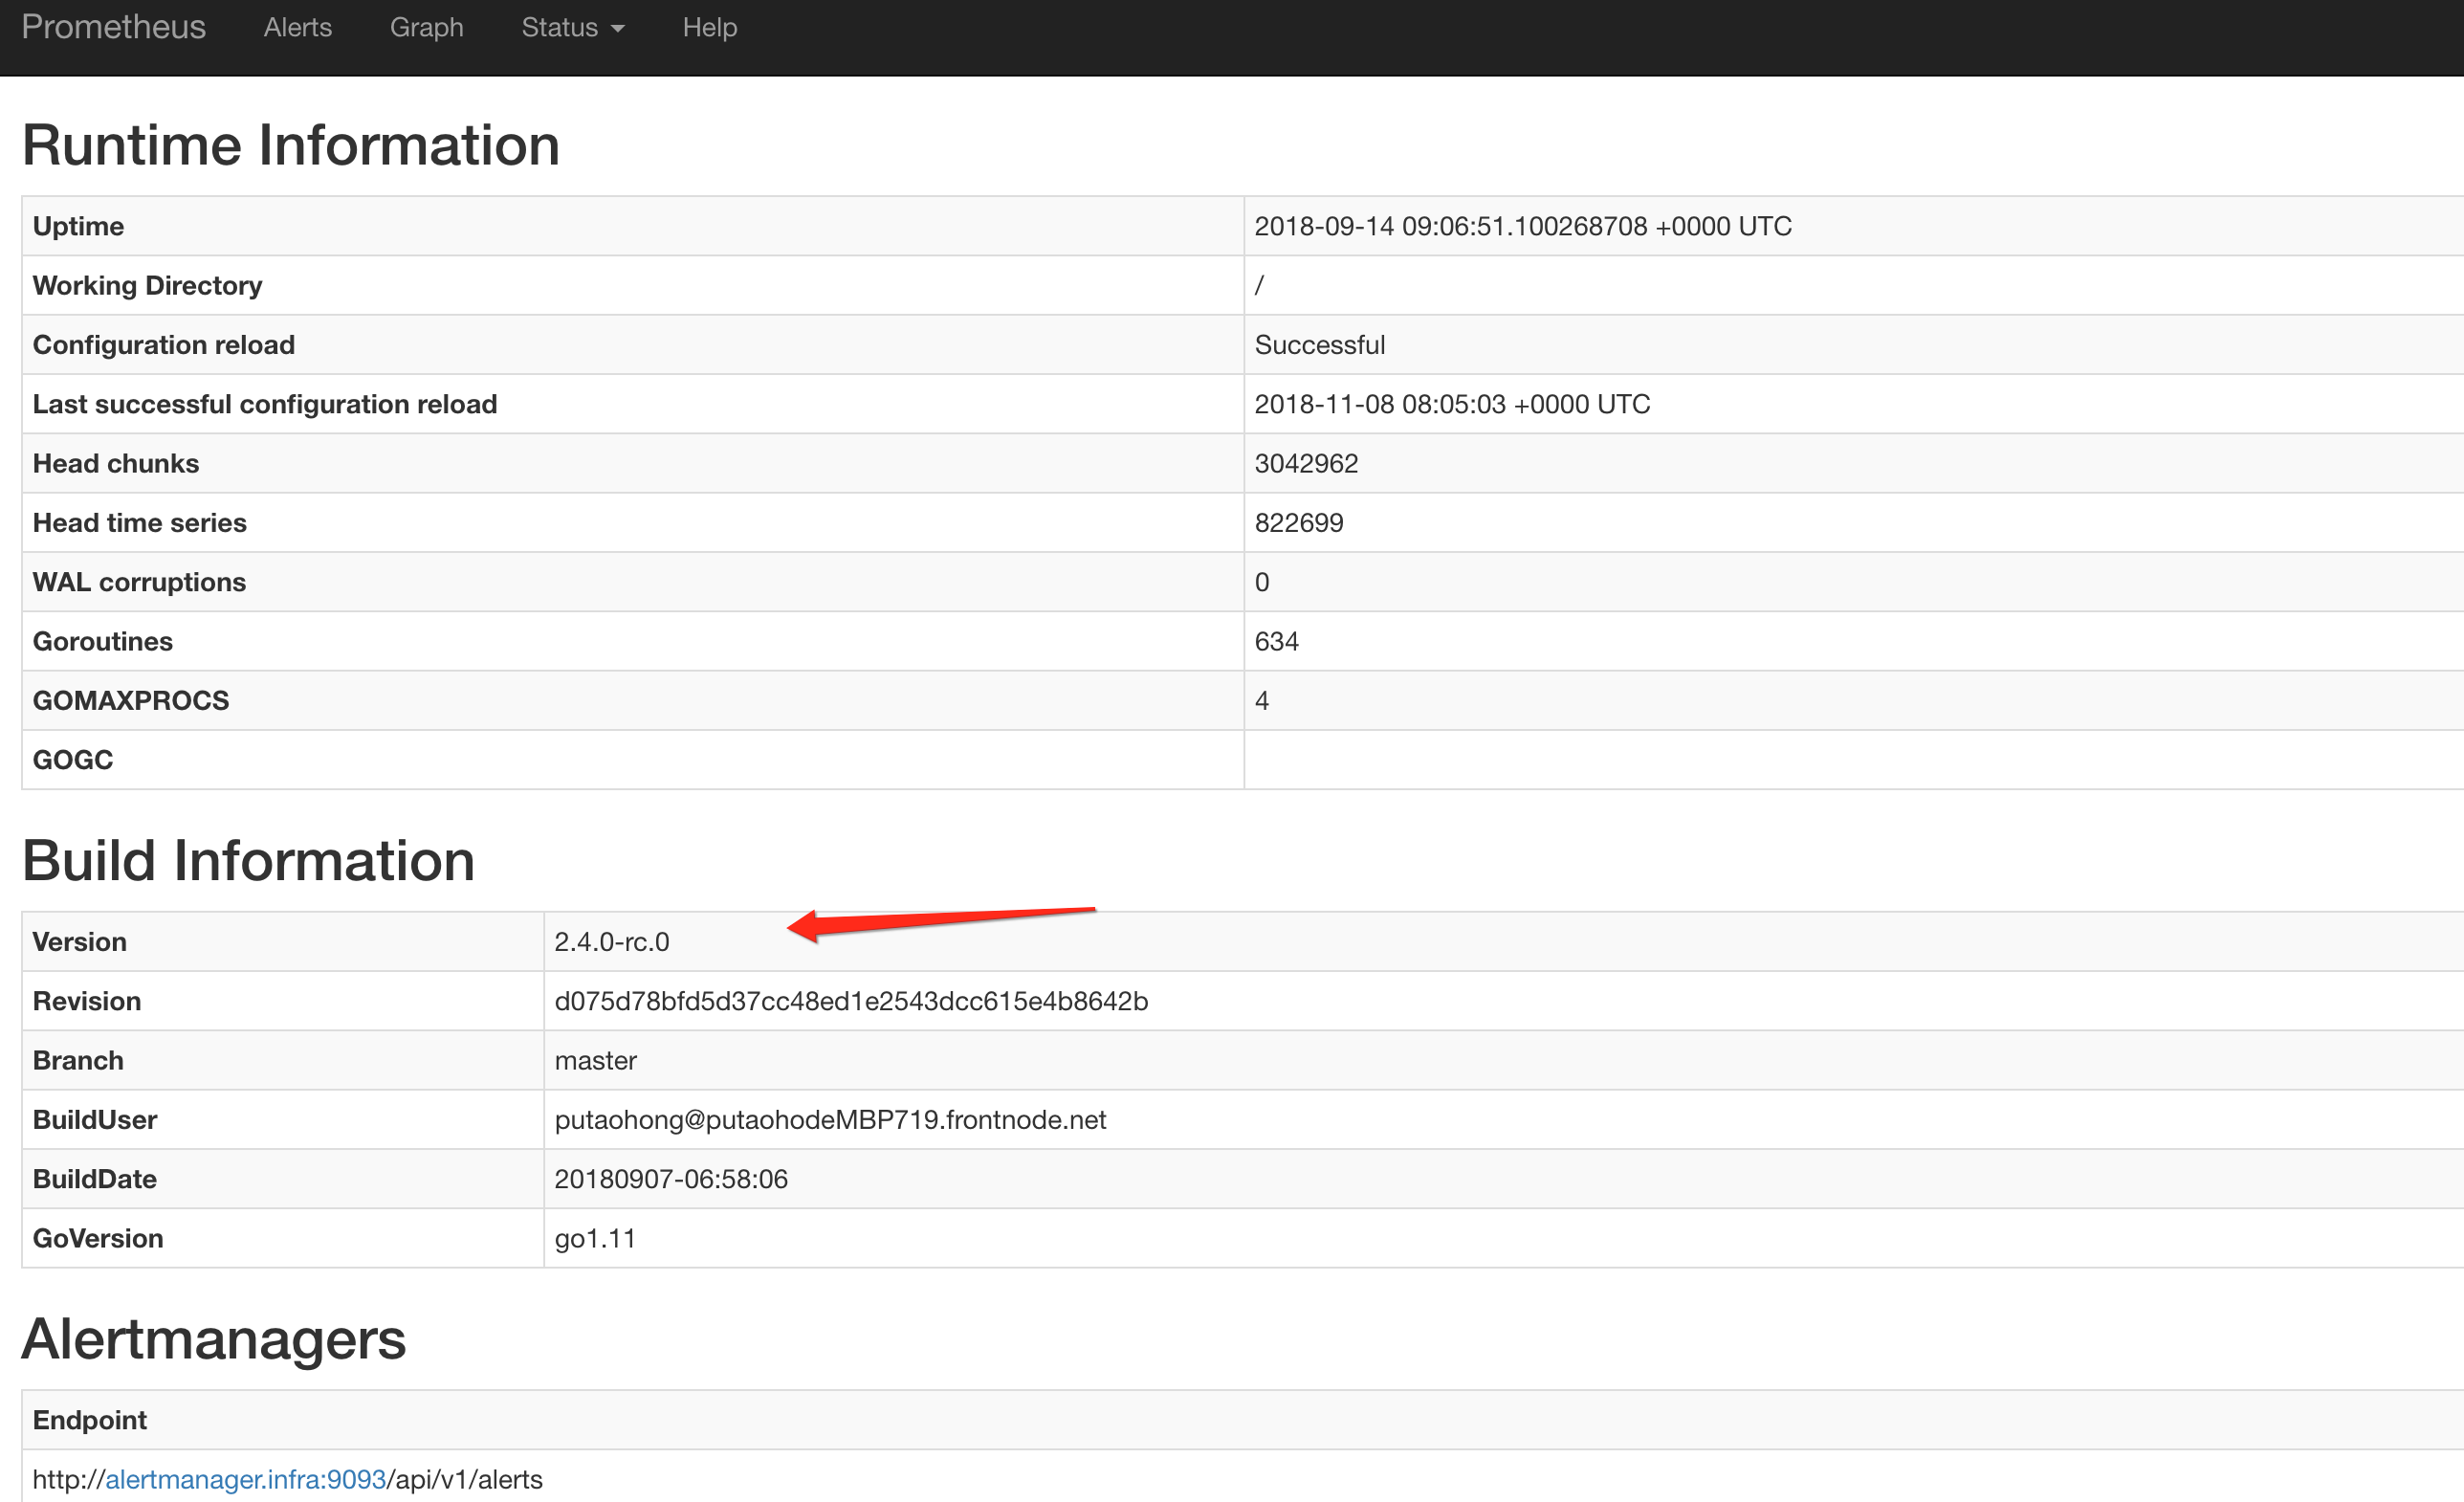Click the version value 2.4.0-rc.0
The width and height of the screenshot is (2464, 1502).
click(611, 942)
